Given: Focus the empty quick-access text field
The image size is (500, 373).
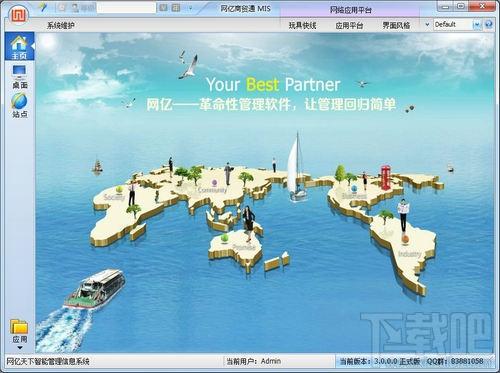Looking at the screenshot, I should [126, 8].
